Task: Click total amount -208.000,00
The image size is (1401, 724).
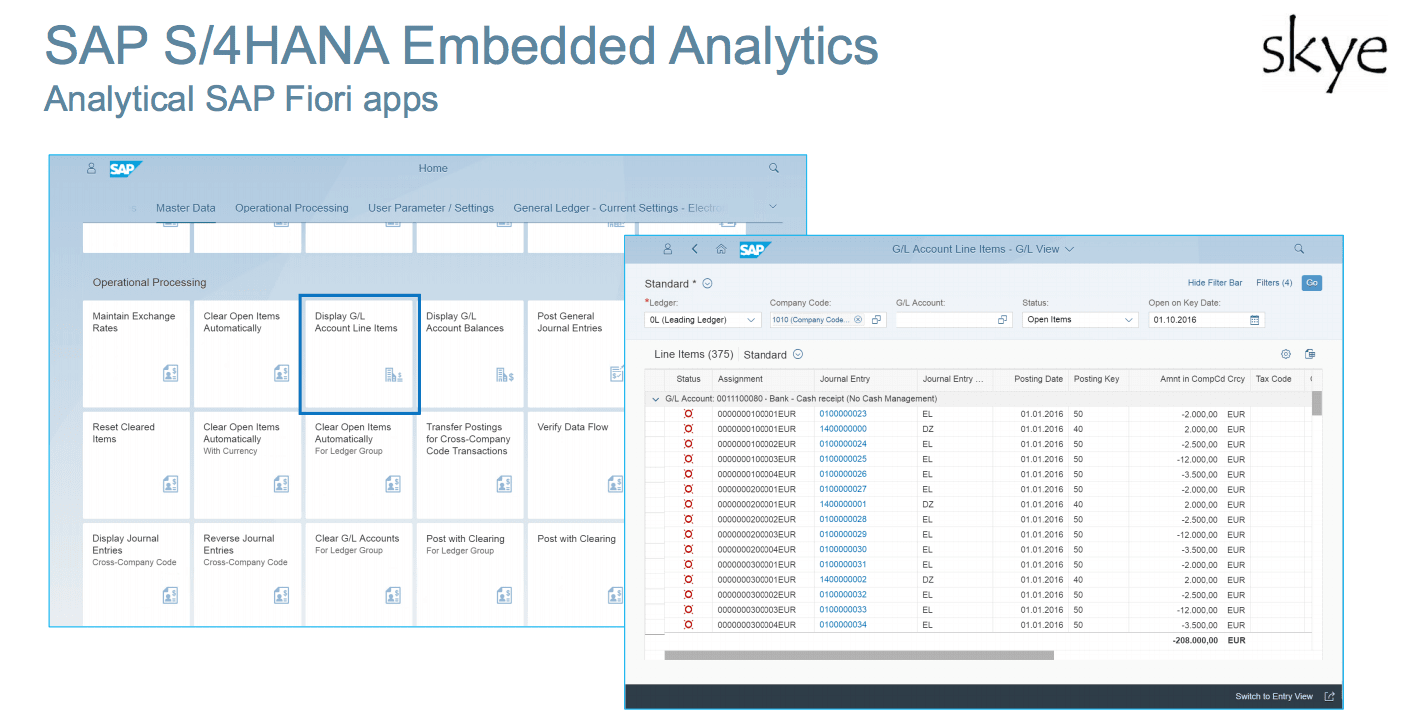Action: click(x=1195, y=640)
